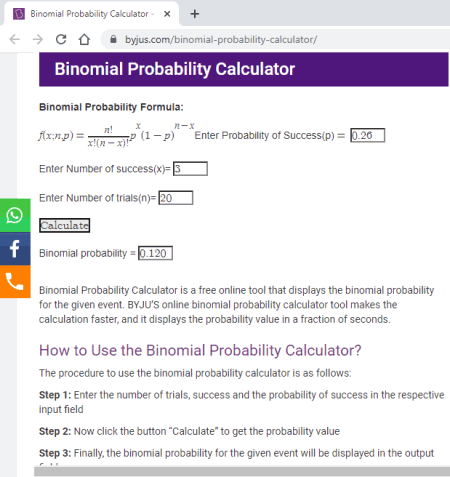450x477 pixels.
Task: Click the orange phone call icon
Action: (x=15, y=282)
